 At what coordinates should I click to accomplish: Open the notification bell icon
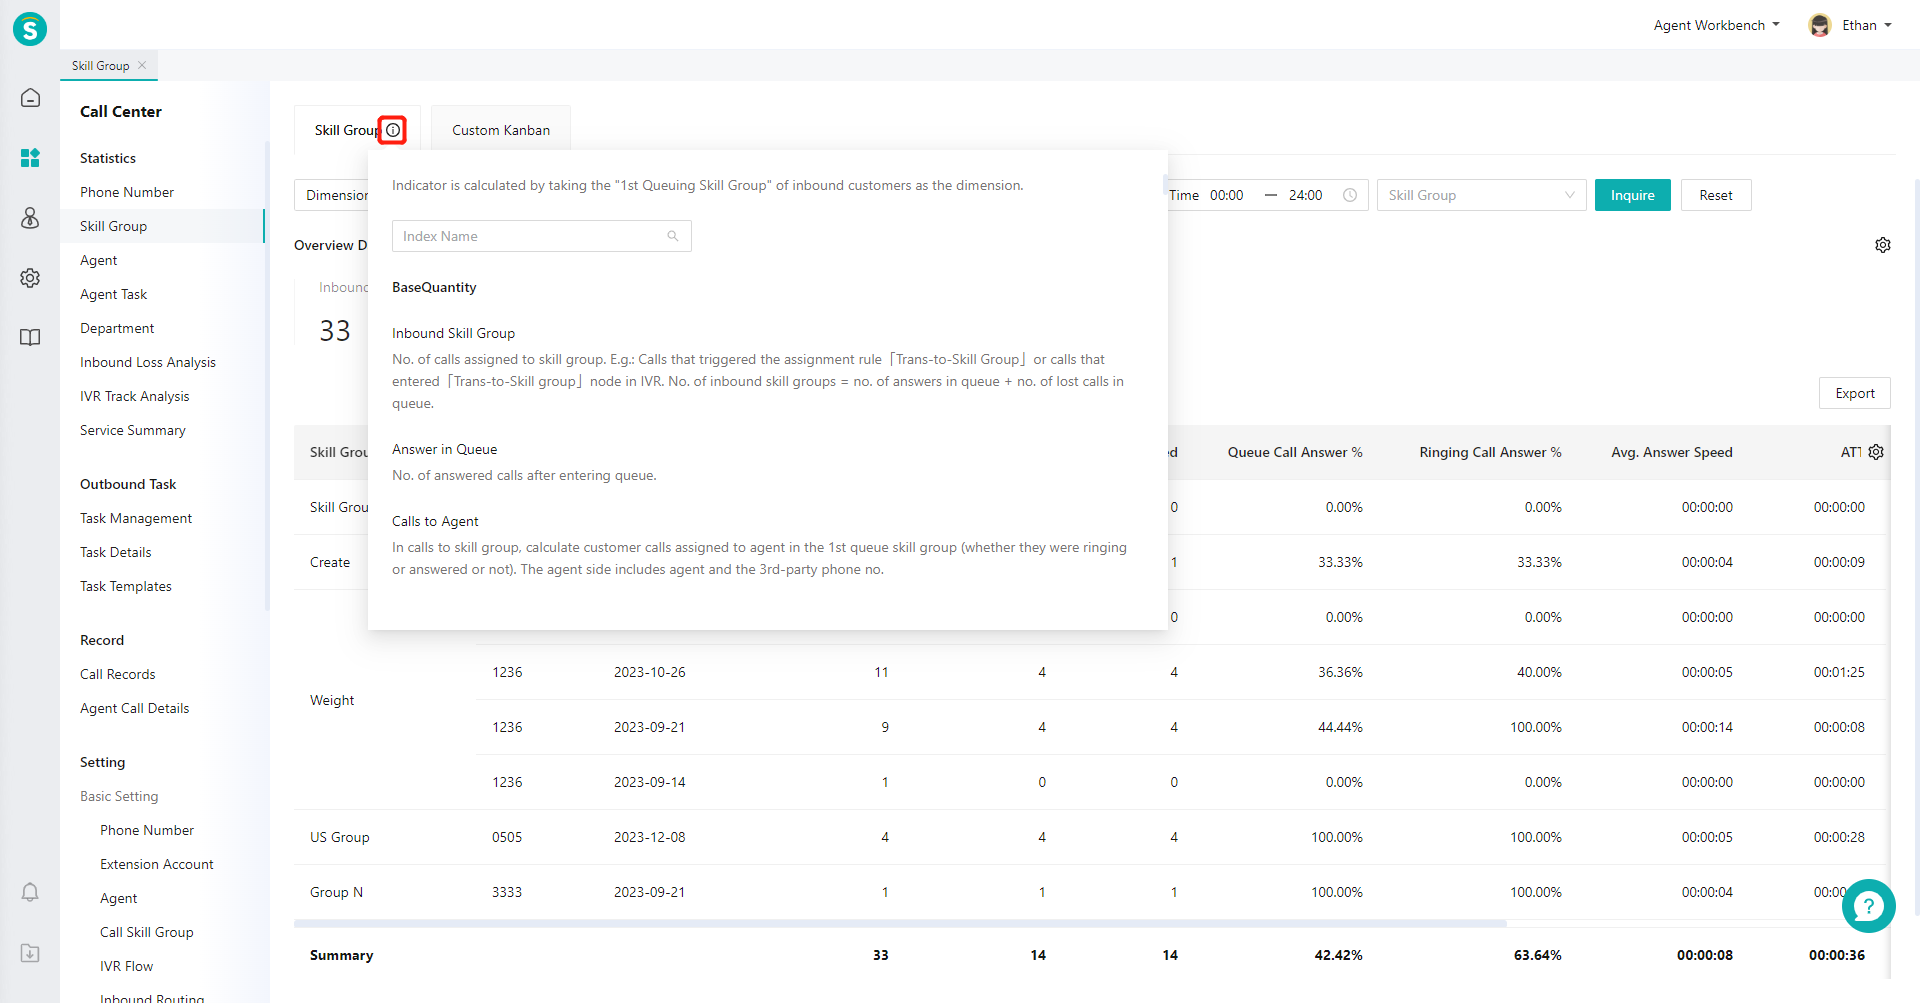coord(30,892)
